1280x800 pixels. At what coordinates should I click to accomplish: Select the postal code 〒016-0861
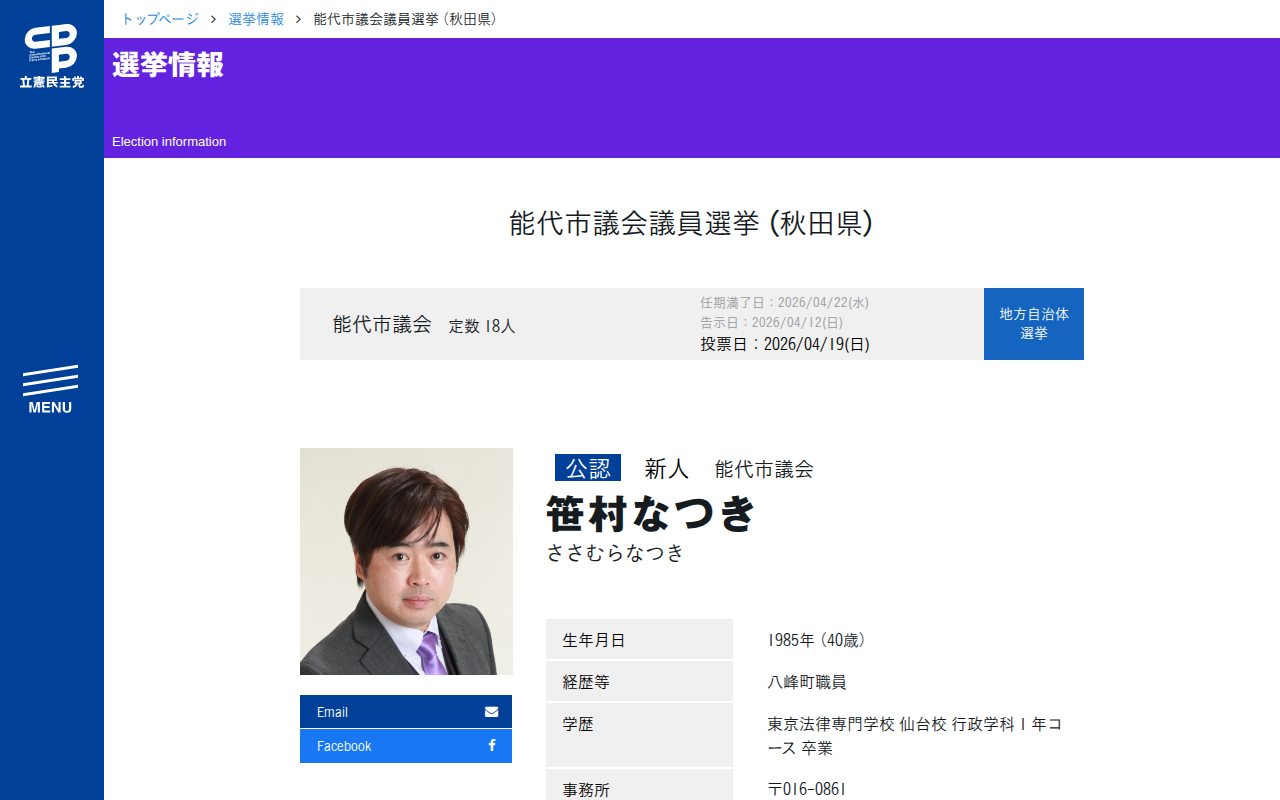[x=807, y=790]
